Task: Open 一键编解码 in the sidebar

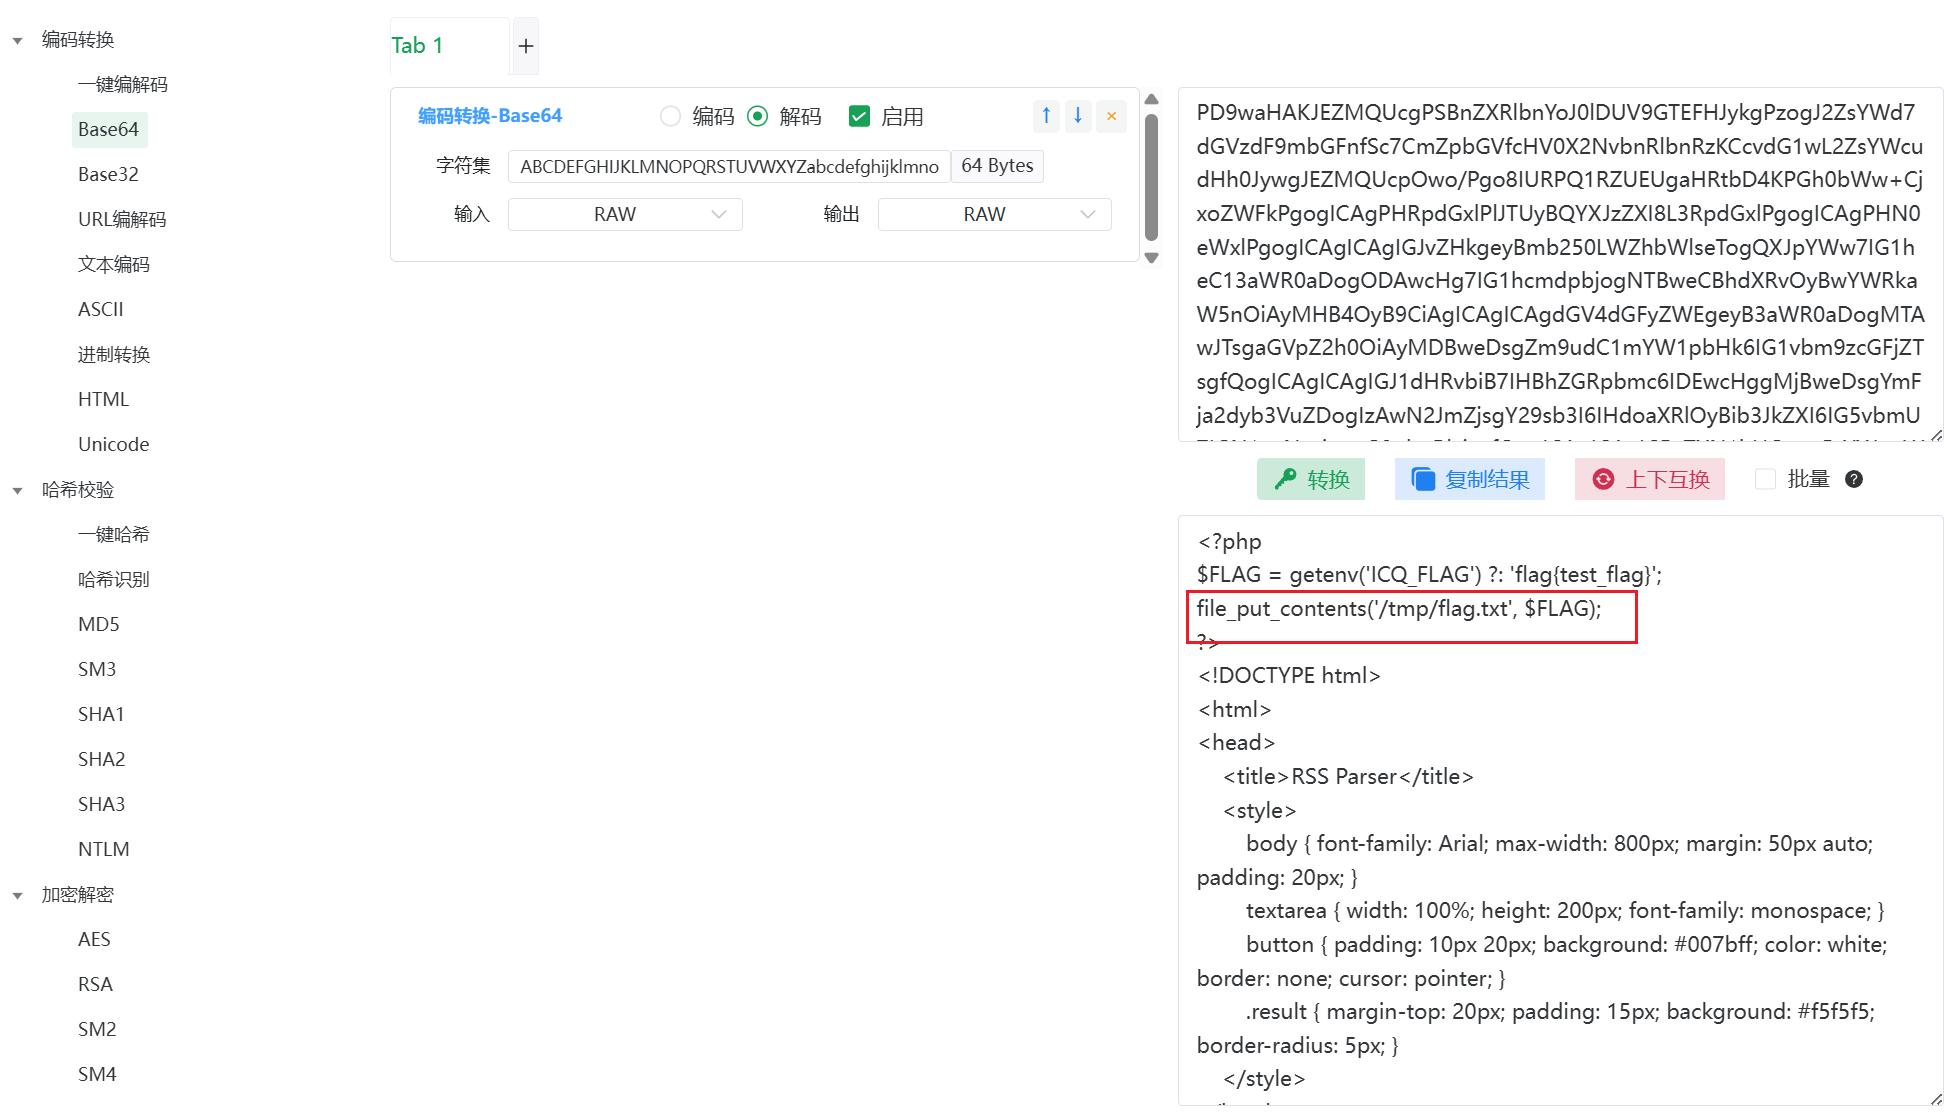Action: 123,85
